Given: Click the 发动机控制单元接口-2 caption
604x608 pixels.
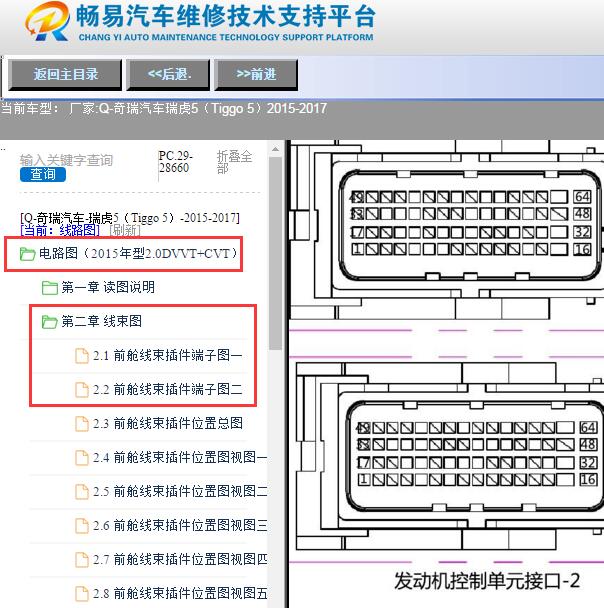Looking at the screenshot, I should [487, 581].
